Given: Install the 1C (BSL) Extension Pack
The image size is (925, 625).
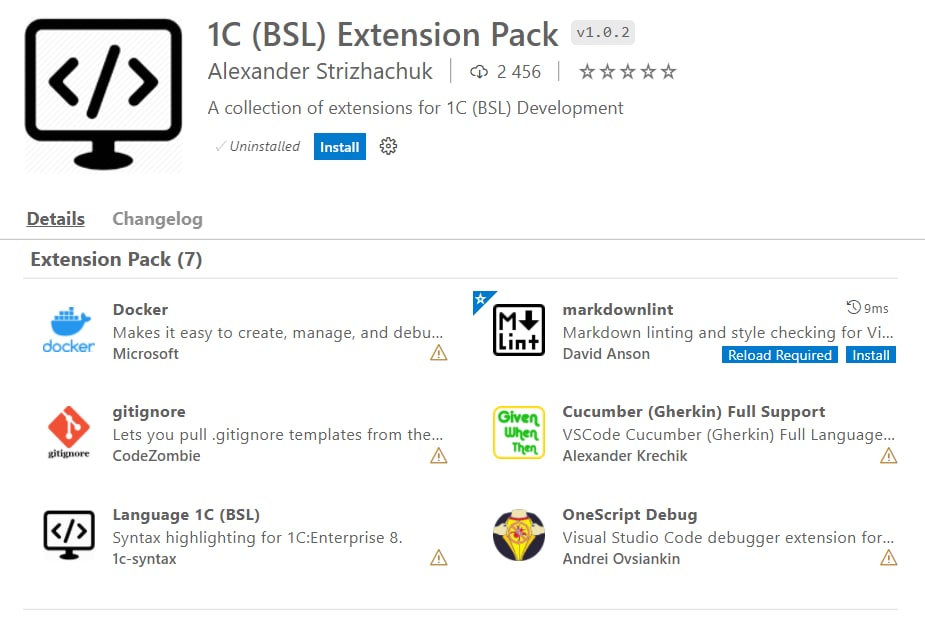Looking at the screenshot, I should pyautogui.click(x=340, y=146).
